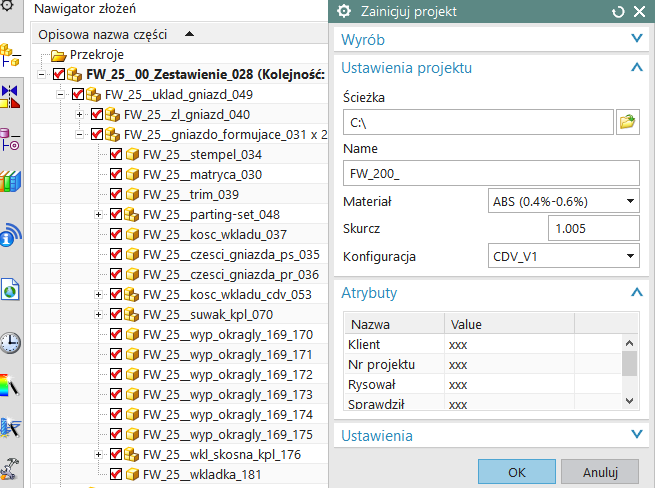Open the Roles sidebar icon

point(10,469)
